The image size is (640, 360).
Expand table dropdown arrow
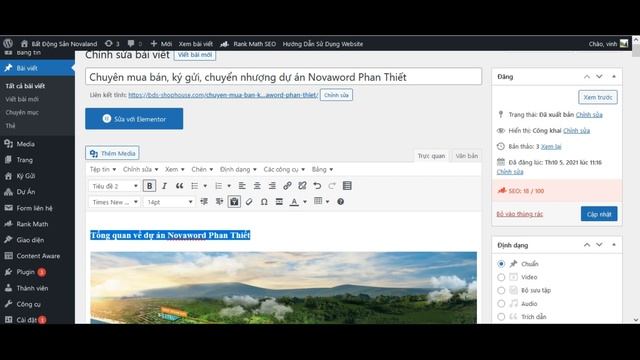click(x=327, y=202)
